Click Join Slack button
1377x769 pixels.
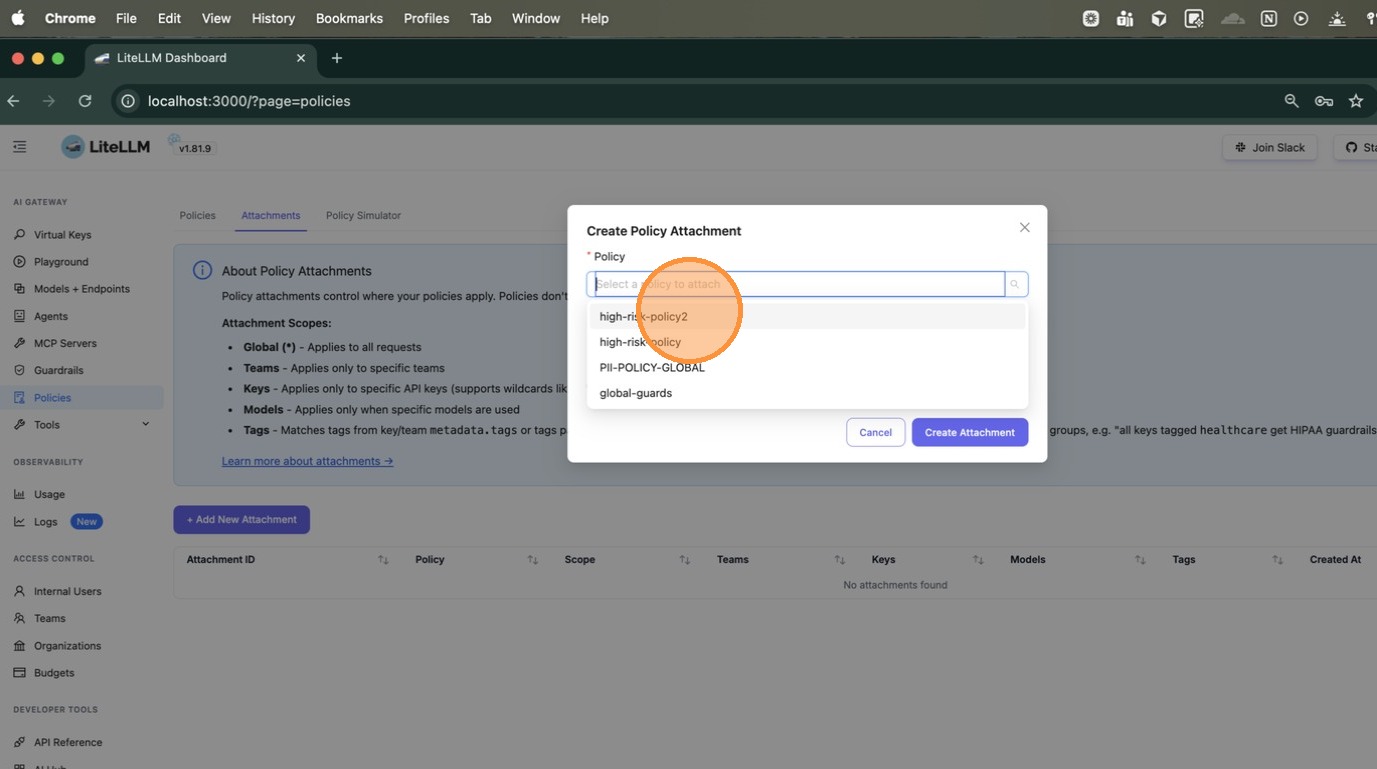coord(1270,147)
